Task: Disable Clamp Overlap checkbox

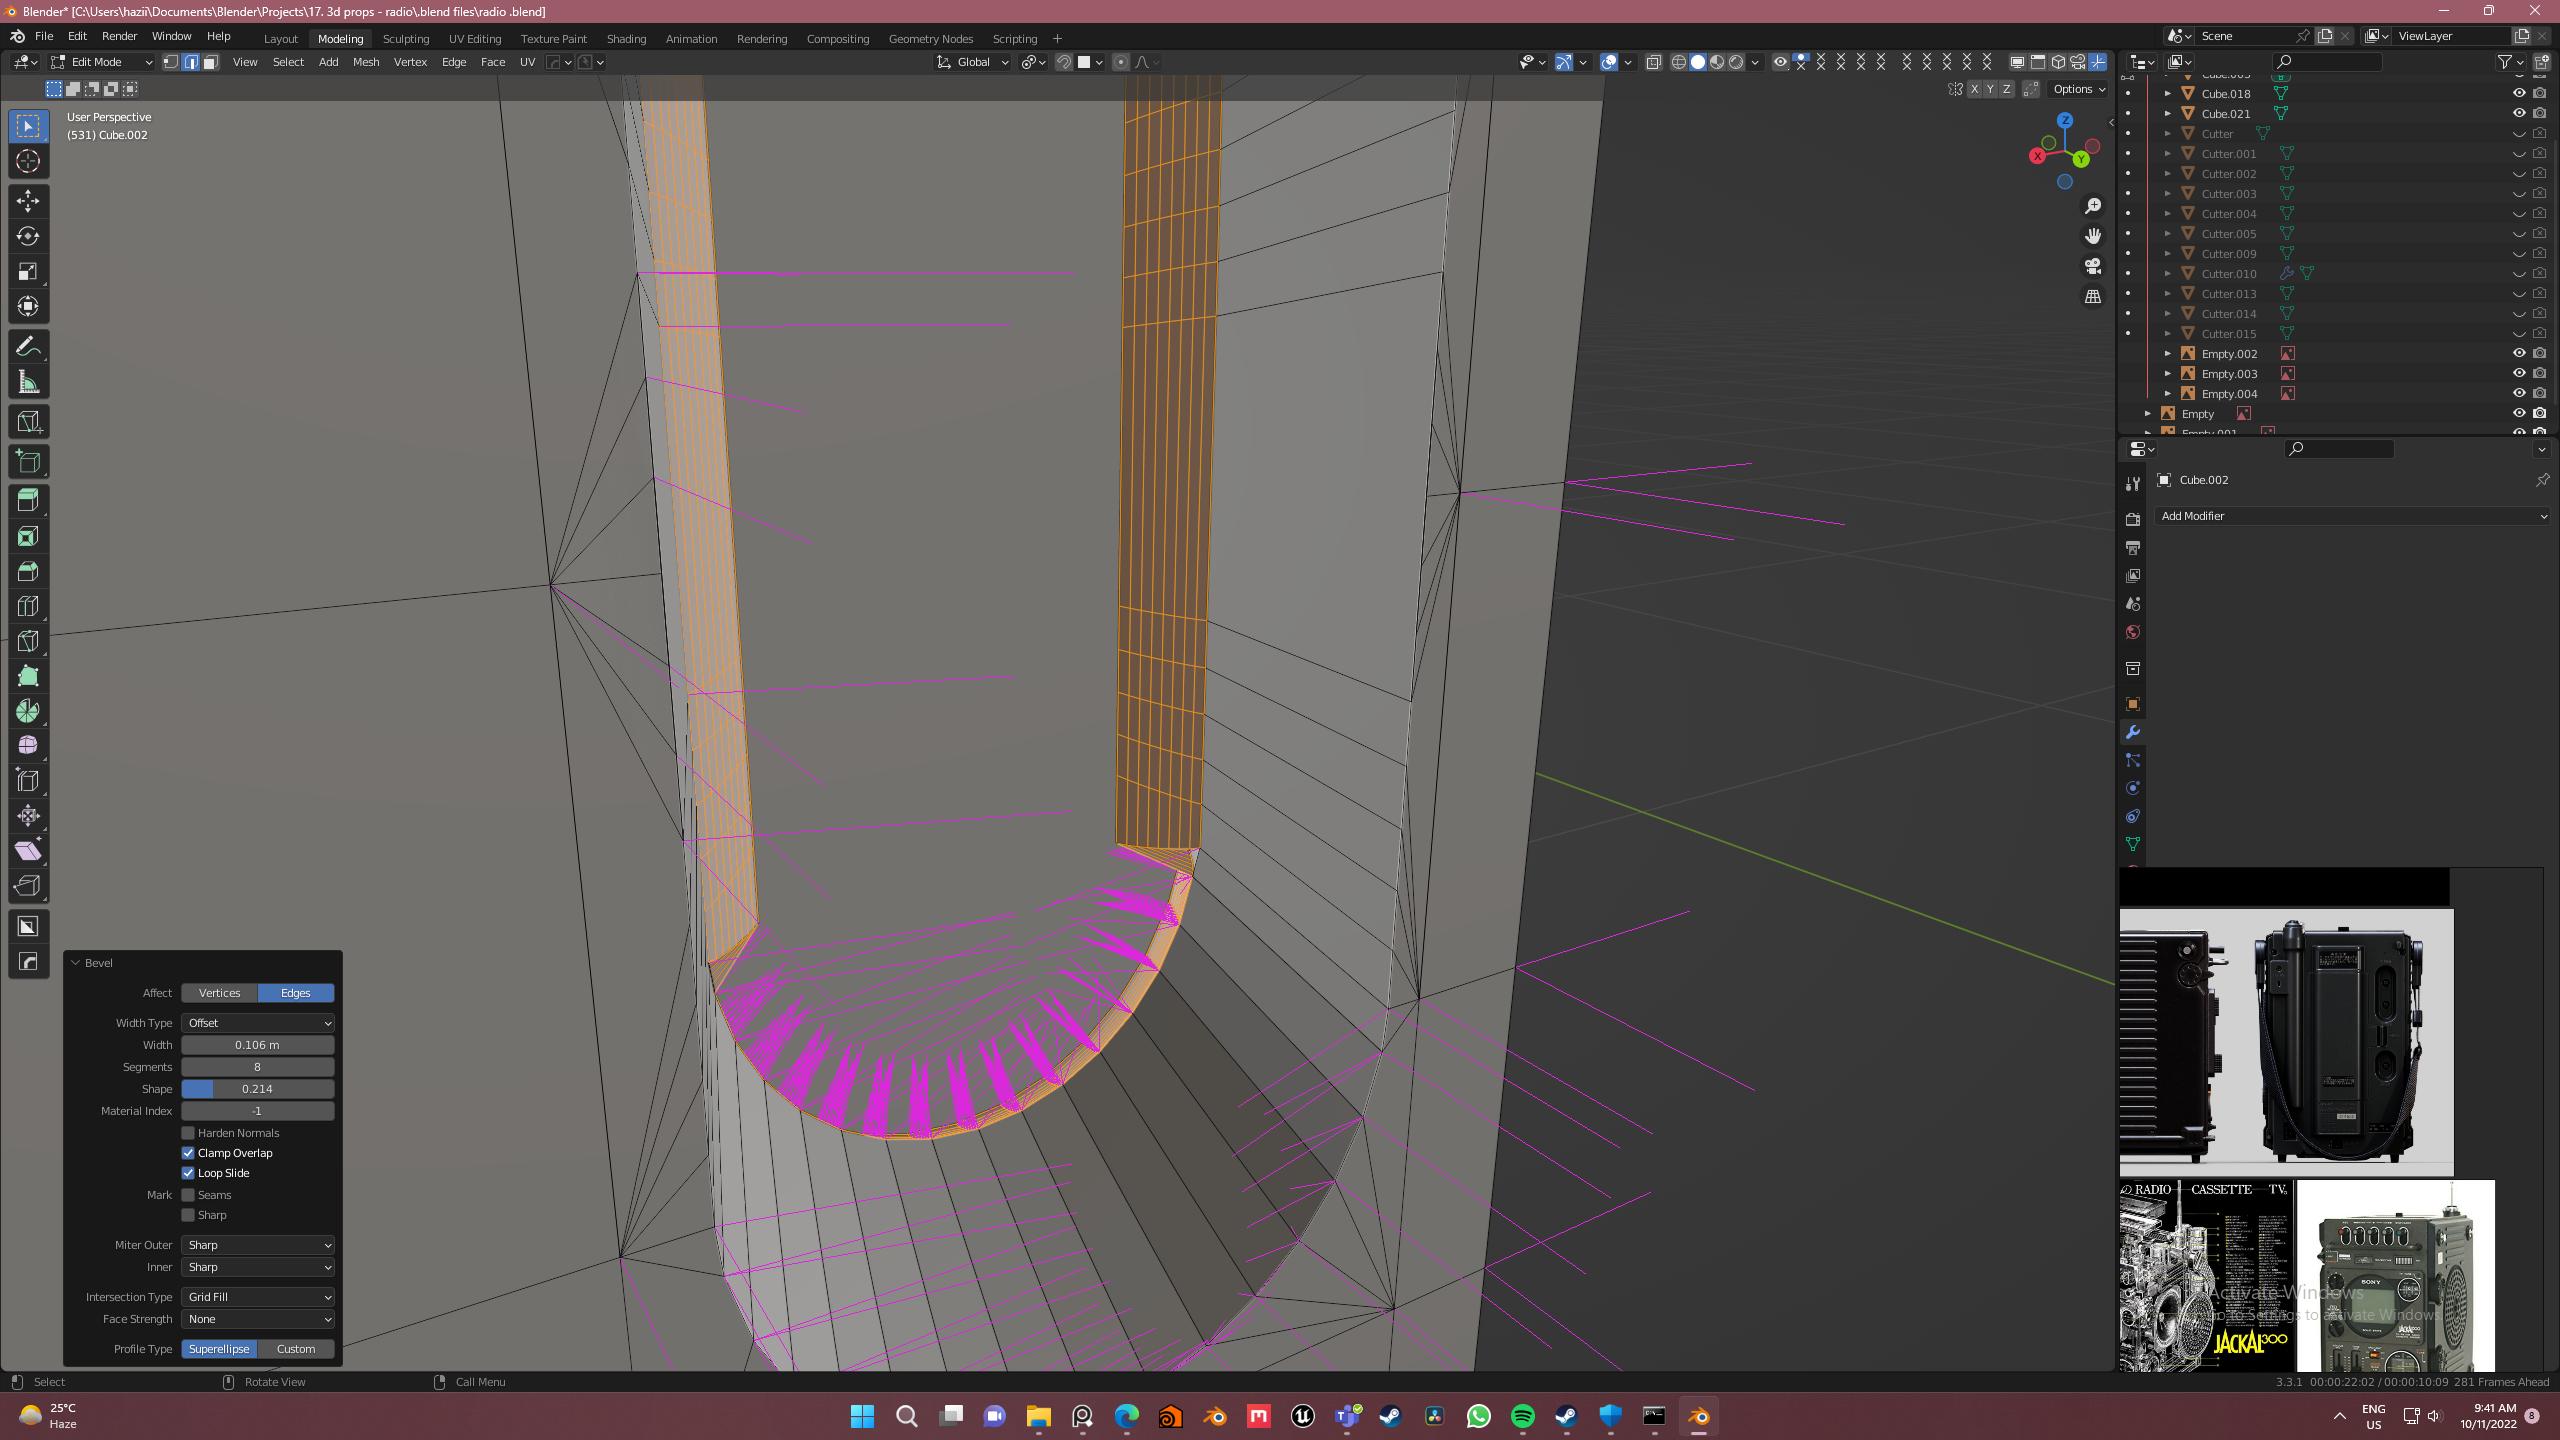Action: (x=188, y=1153)
